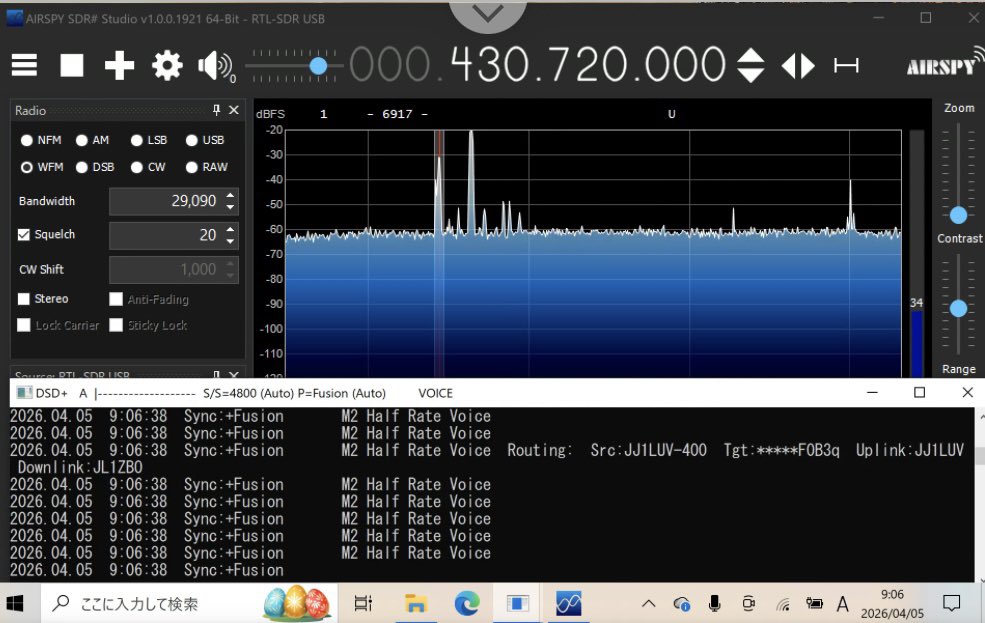Open Task View from taskbar

click(363, 604)
